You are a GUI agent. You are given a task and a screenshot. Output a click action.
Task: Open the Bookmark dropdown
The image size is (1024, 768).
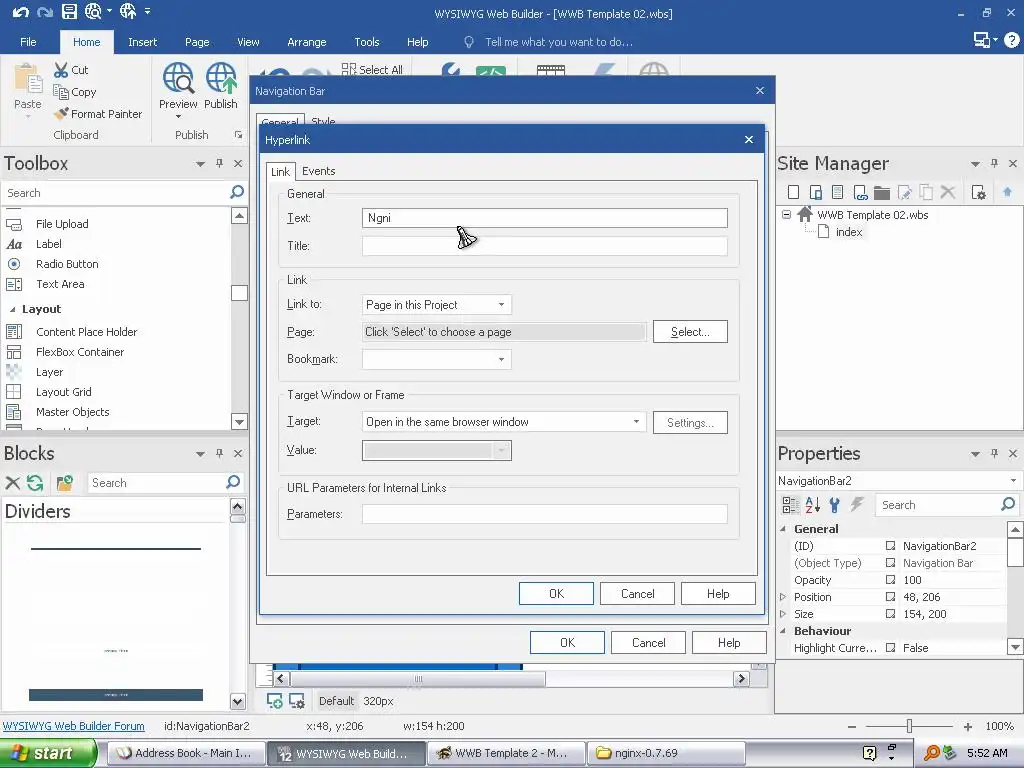(501, 359)
